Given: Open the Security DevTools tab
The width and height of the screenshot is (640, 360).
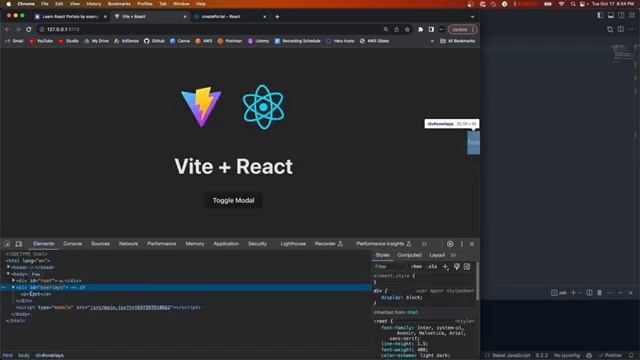Looking at the screenshot, I should [x=257, y=244].
